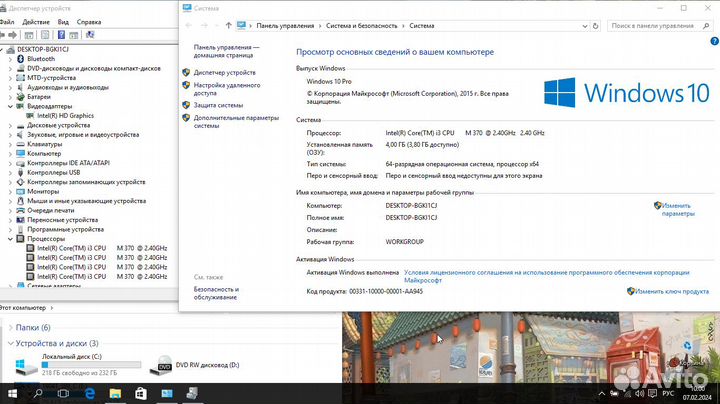Refresh the System control panel page
This screenshot has width=720, height=404.
tap(596, 26)
